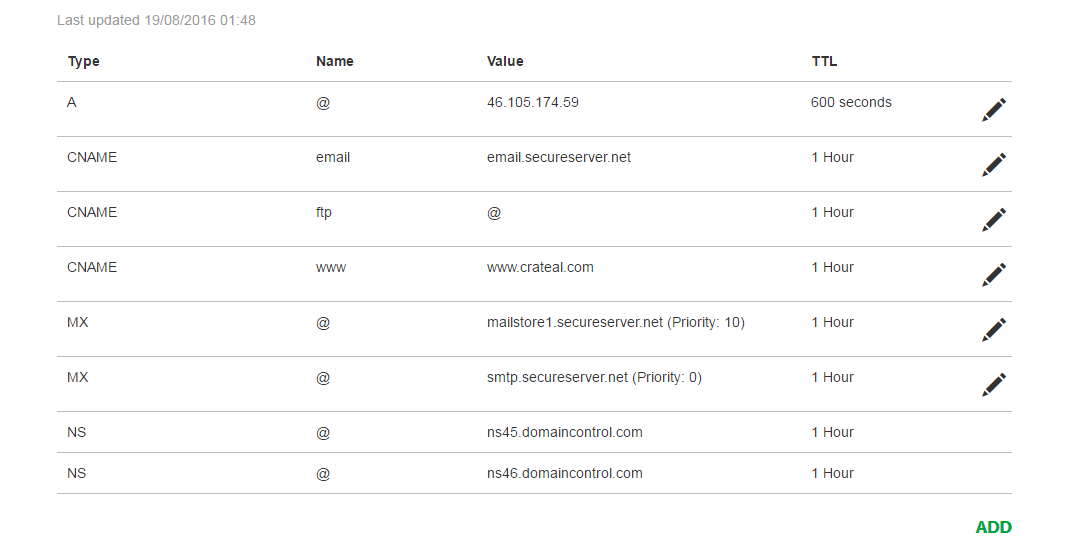
Task: Select the www.crateal.com value
Action: pyautogui.click(x=540, y=267)
